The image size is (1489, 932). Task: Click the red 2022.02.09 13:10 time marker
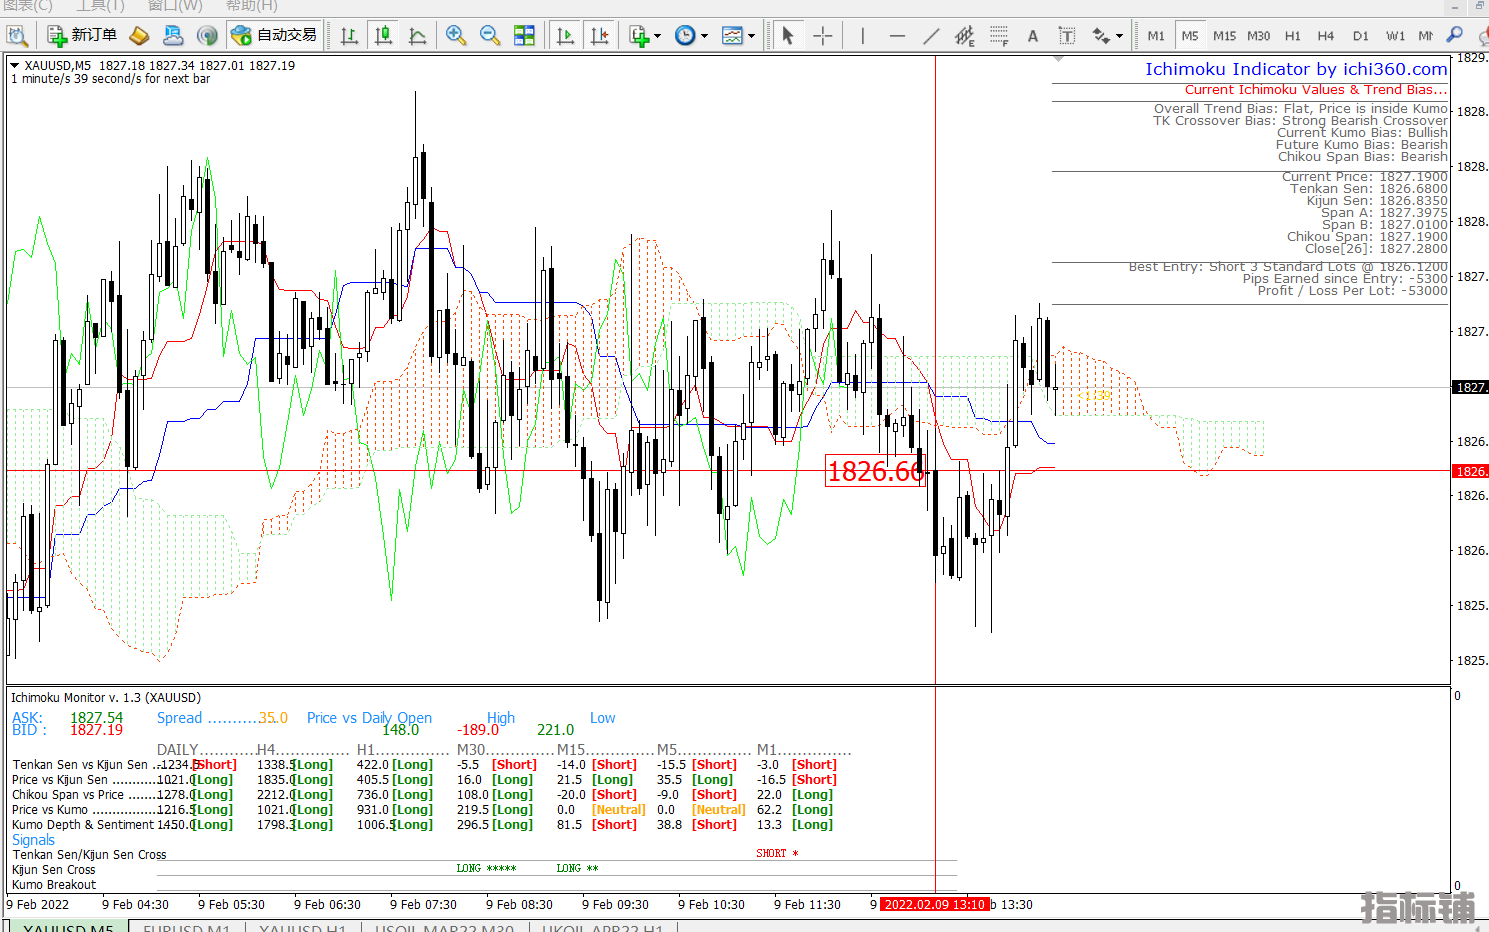934,904
